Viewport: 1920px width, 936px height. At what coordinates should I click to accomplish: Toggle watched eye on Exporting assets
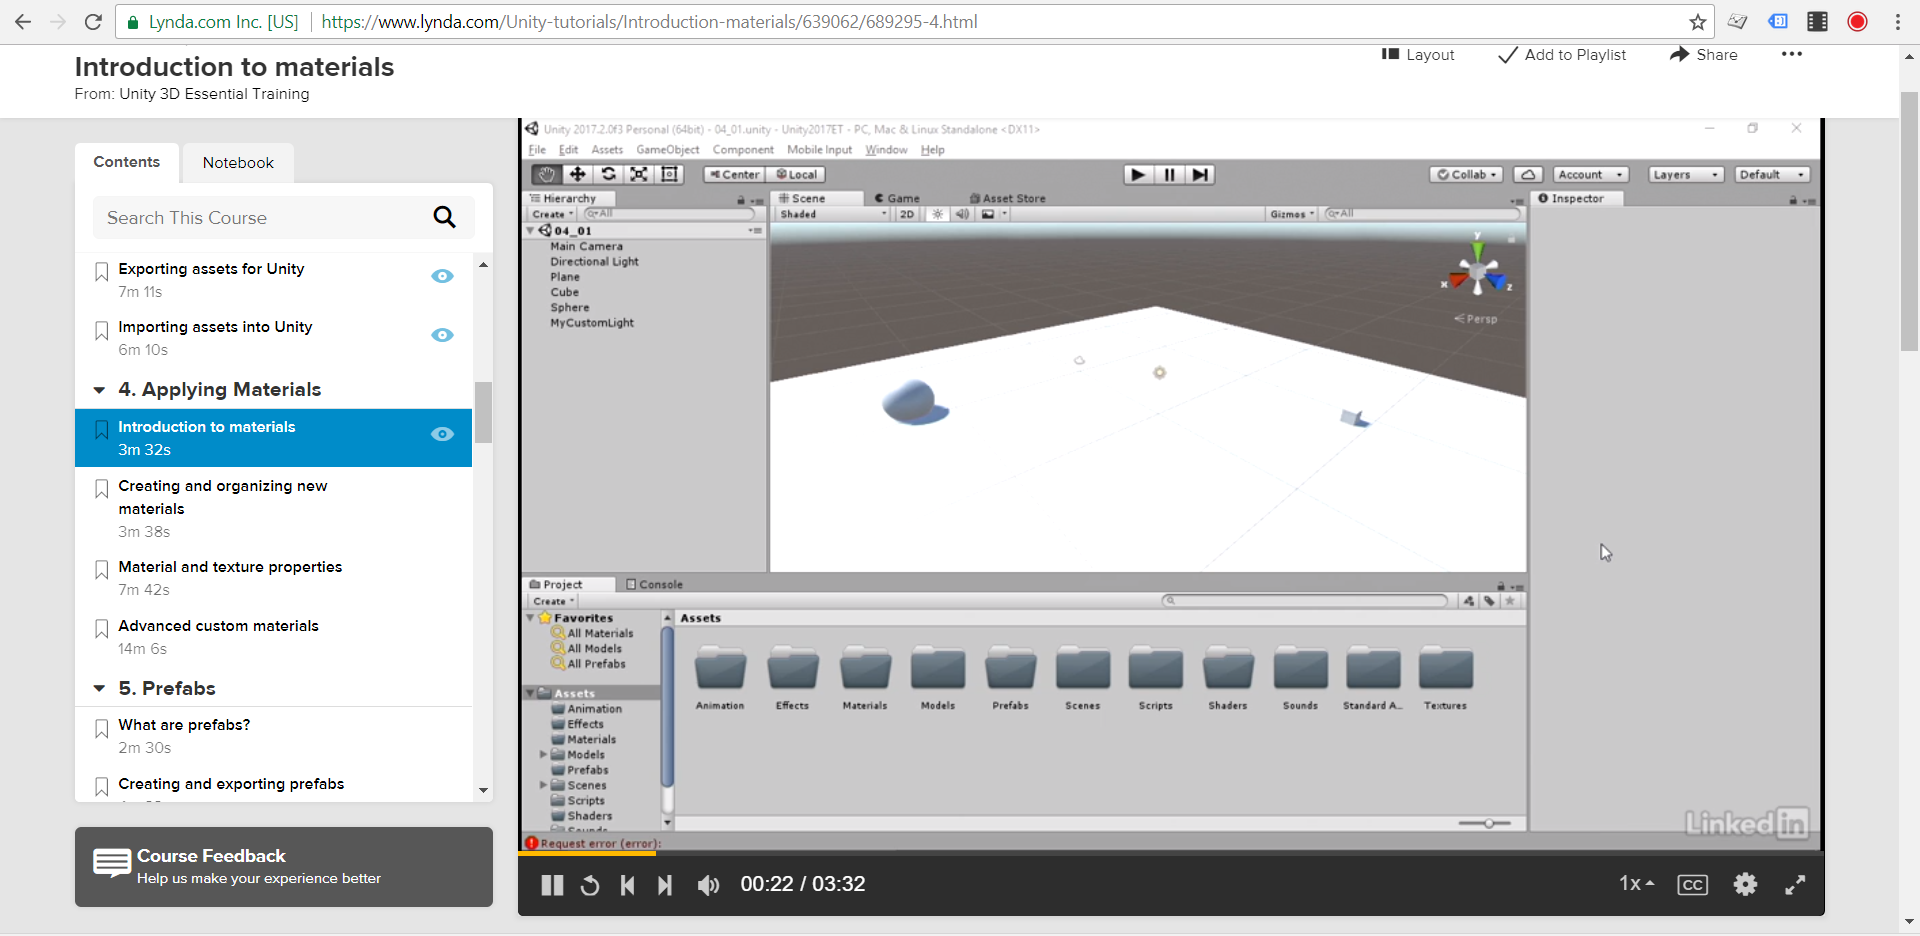(442, 276)
